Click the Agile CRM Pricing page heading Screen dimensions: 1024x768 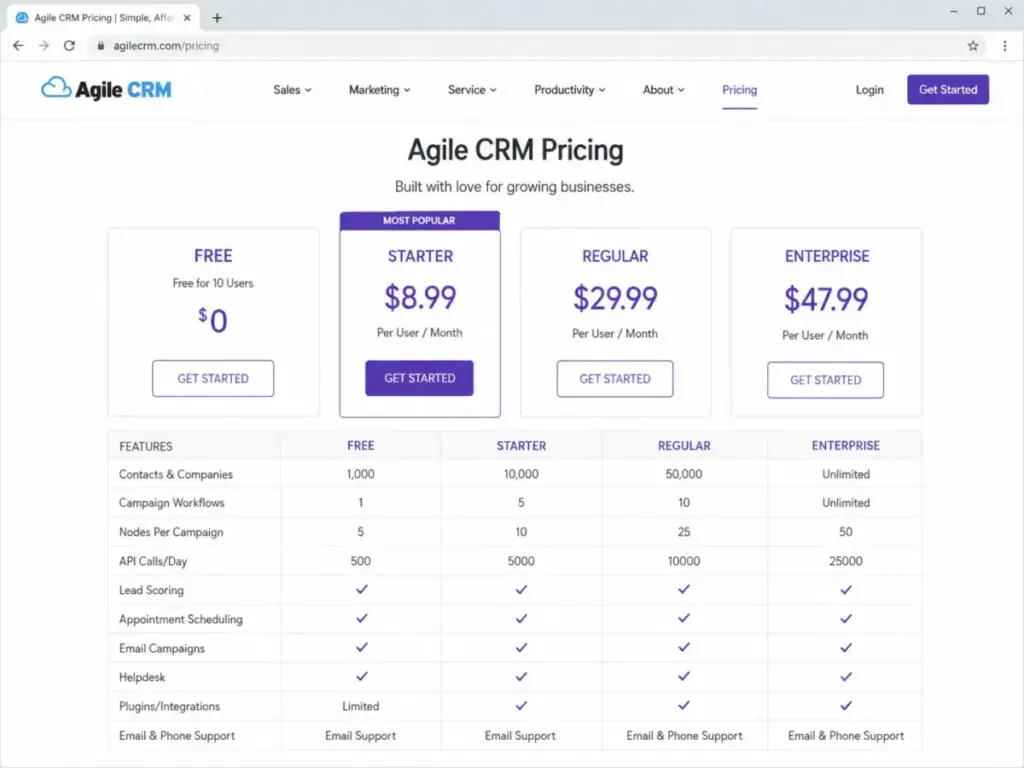click(x=515, y=150)
